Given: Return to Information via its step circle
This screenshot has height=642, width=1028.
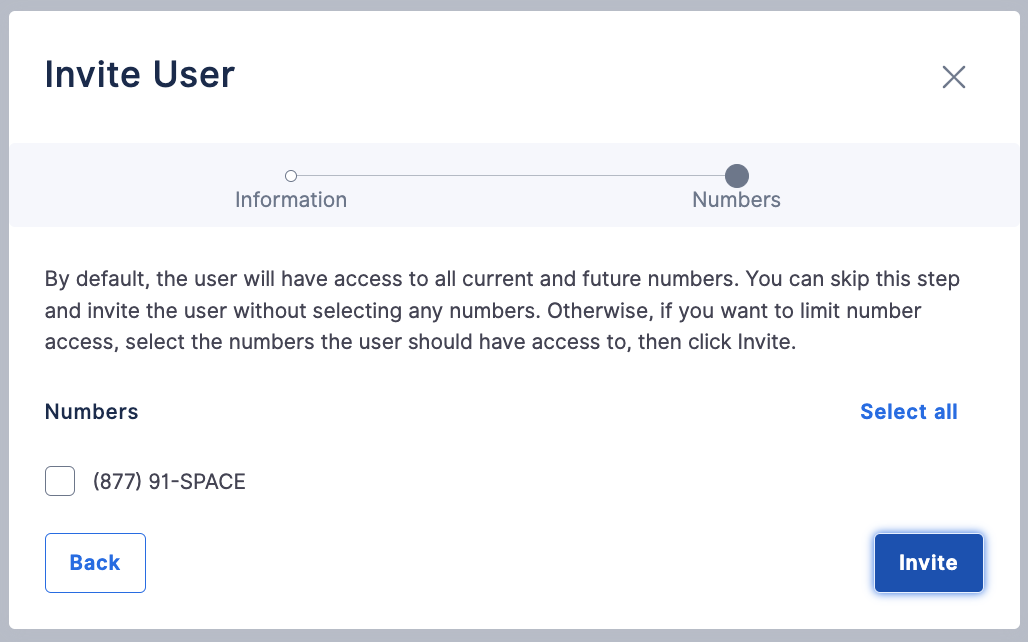Looking at the screenshot, I should (291, 176).
